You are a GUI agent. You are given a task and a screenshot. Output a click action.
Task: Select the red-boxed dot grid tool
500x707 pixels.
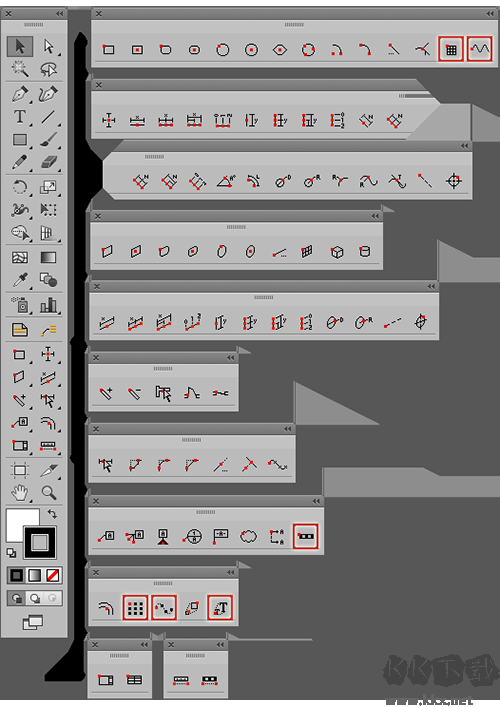(x=135, y=608)
